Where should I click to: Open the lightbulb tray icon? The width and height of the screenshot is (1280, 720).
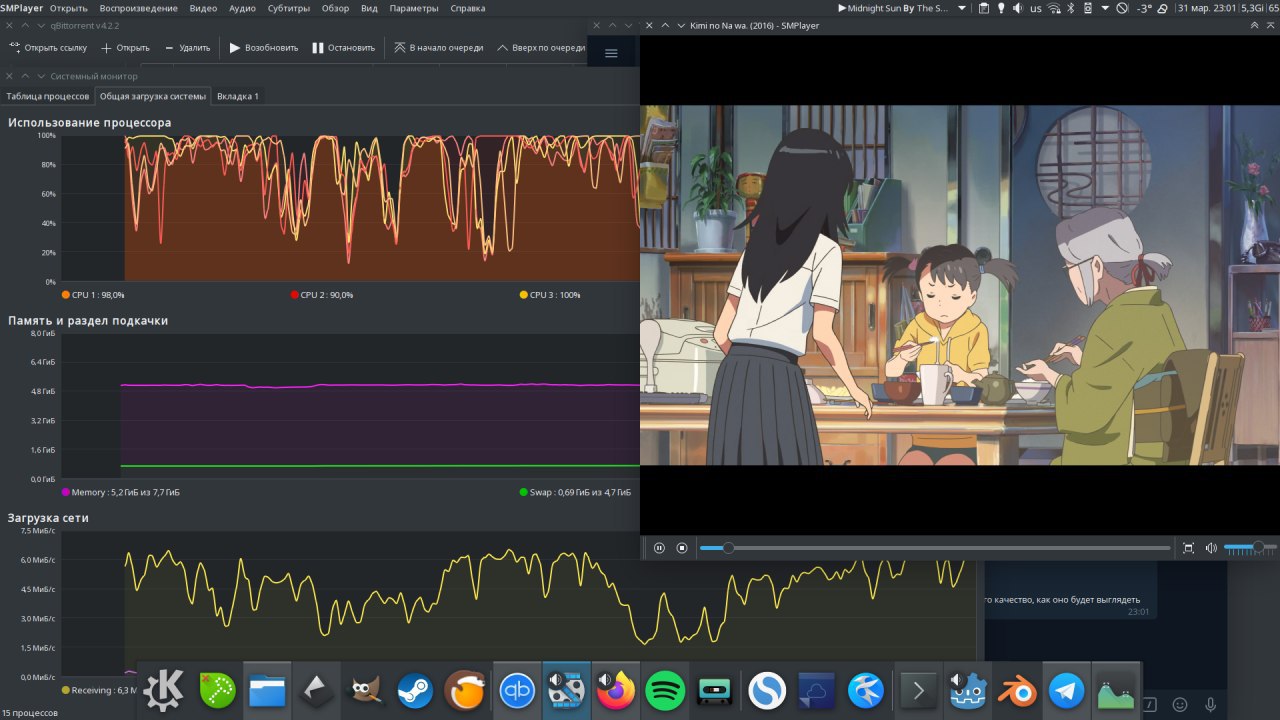tap(1000, 8)
